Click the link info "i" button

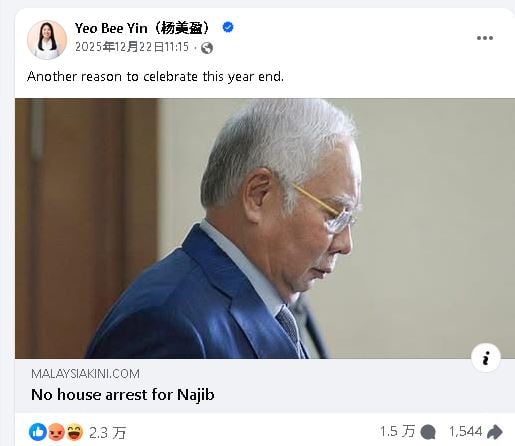pos(486,358)
